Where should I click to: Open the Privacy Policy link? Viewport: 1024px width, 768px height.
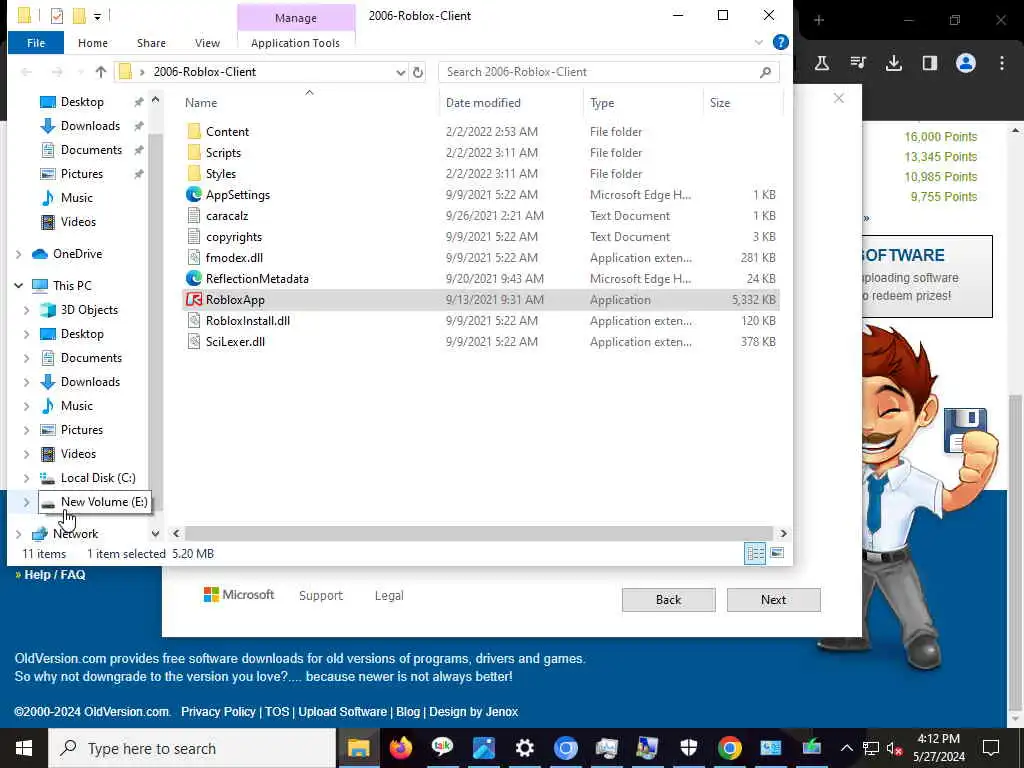[218, 712]
